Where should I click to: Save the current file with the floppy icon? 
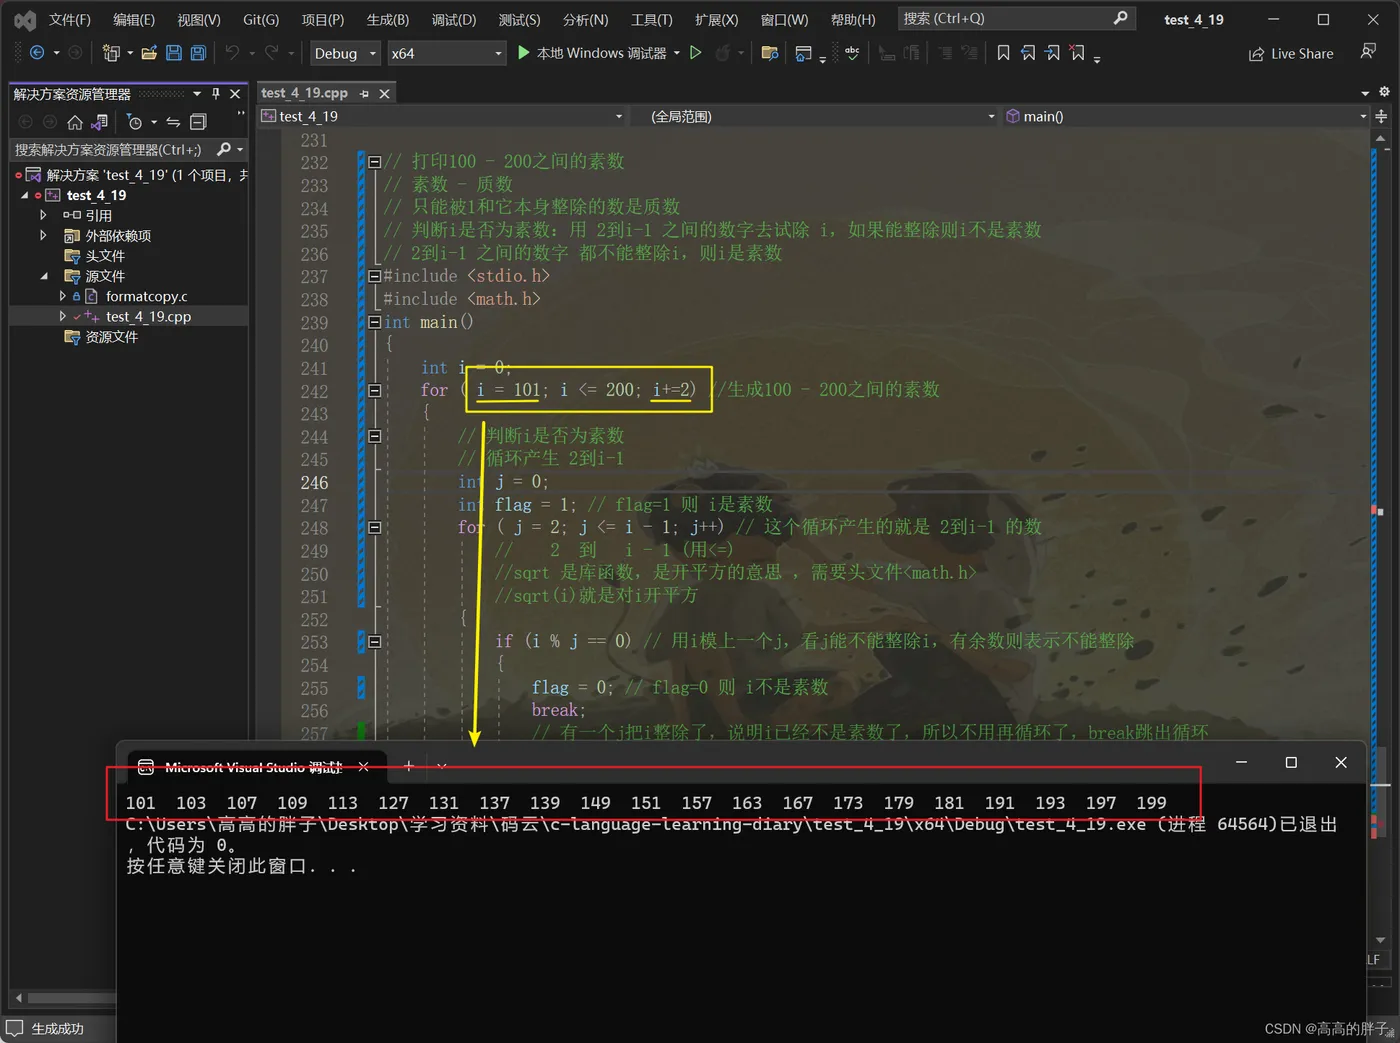point(174,53)
